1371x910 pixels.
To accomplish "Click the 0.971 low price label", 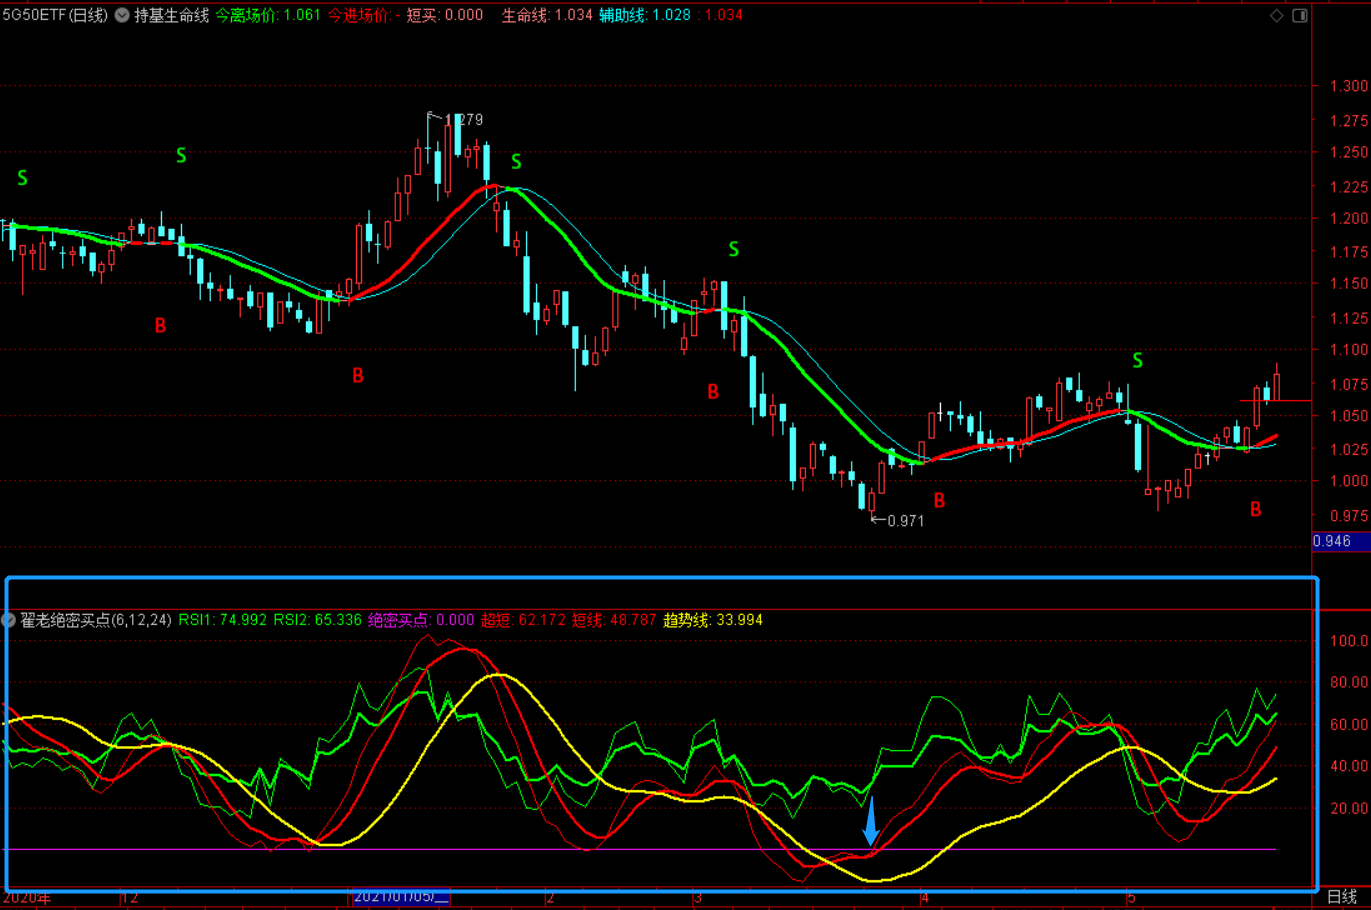I will 905,521.
